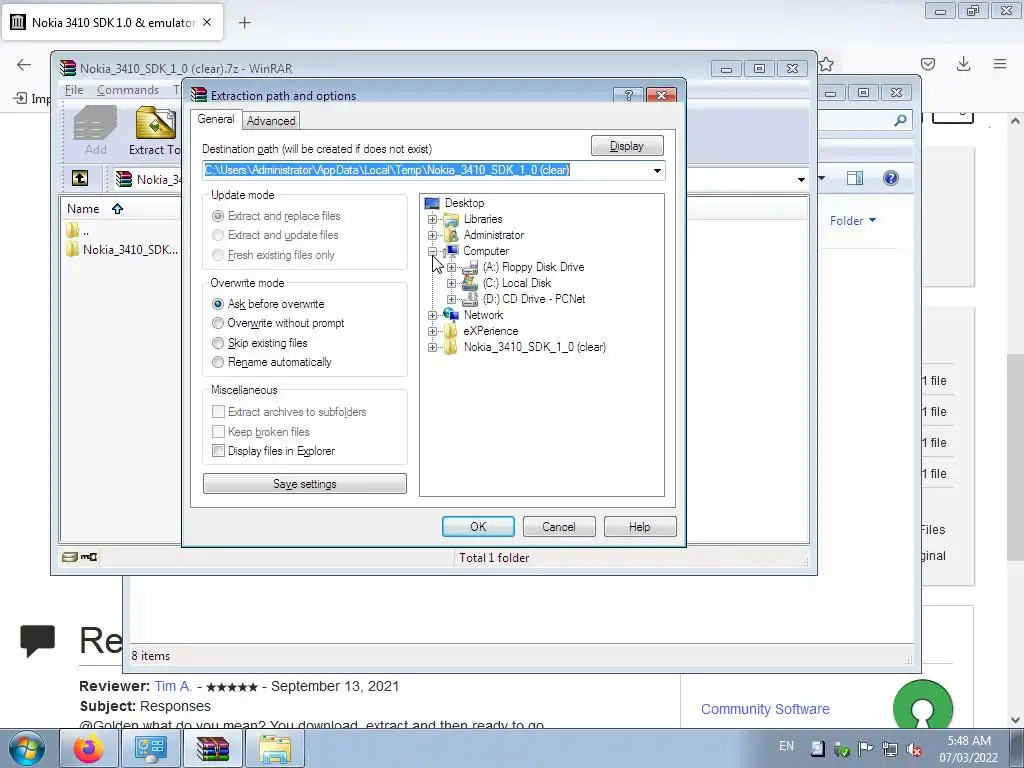The height and width of the screenshot is (768, 1024).
Task: Expand the (D:) CD Drive node
Action: click(451, 299)
